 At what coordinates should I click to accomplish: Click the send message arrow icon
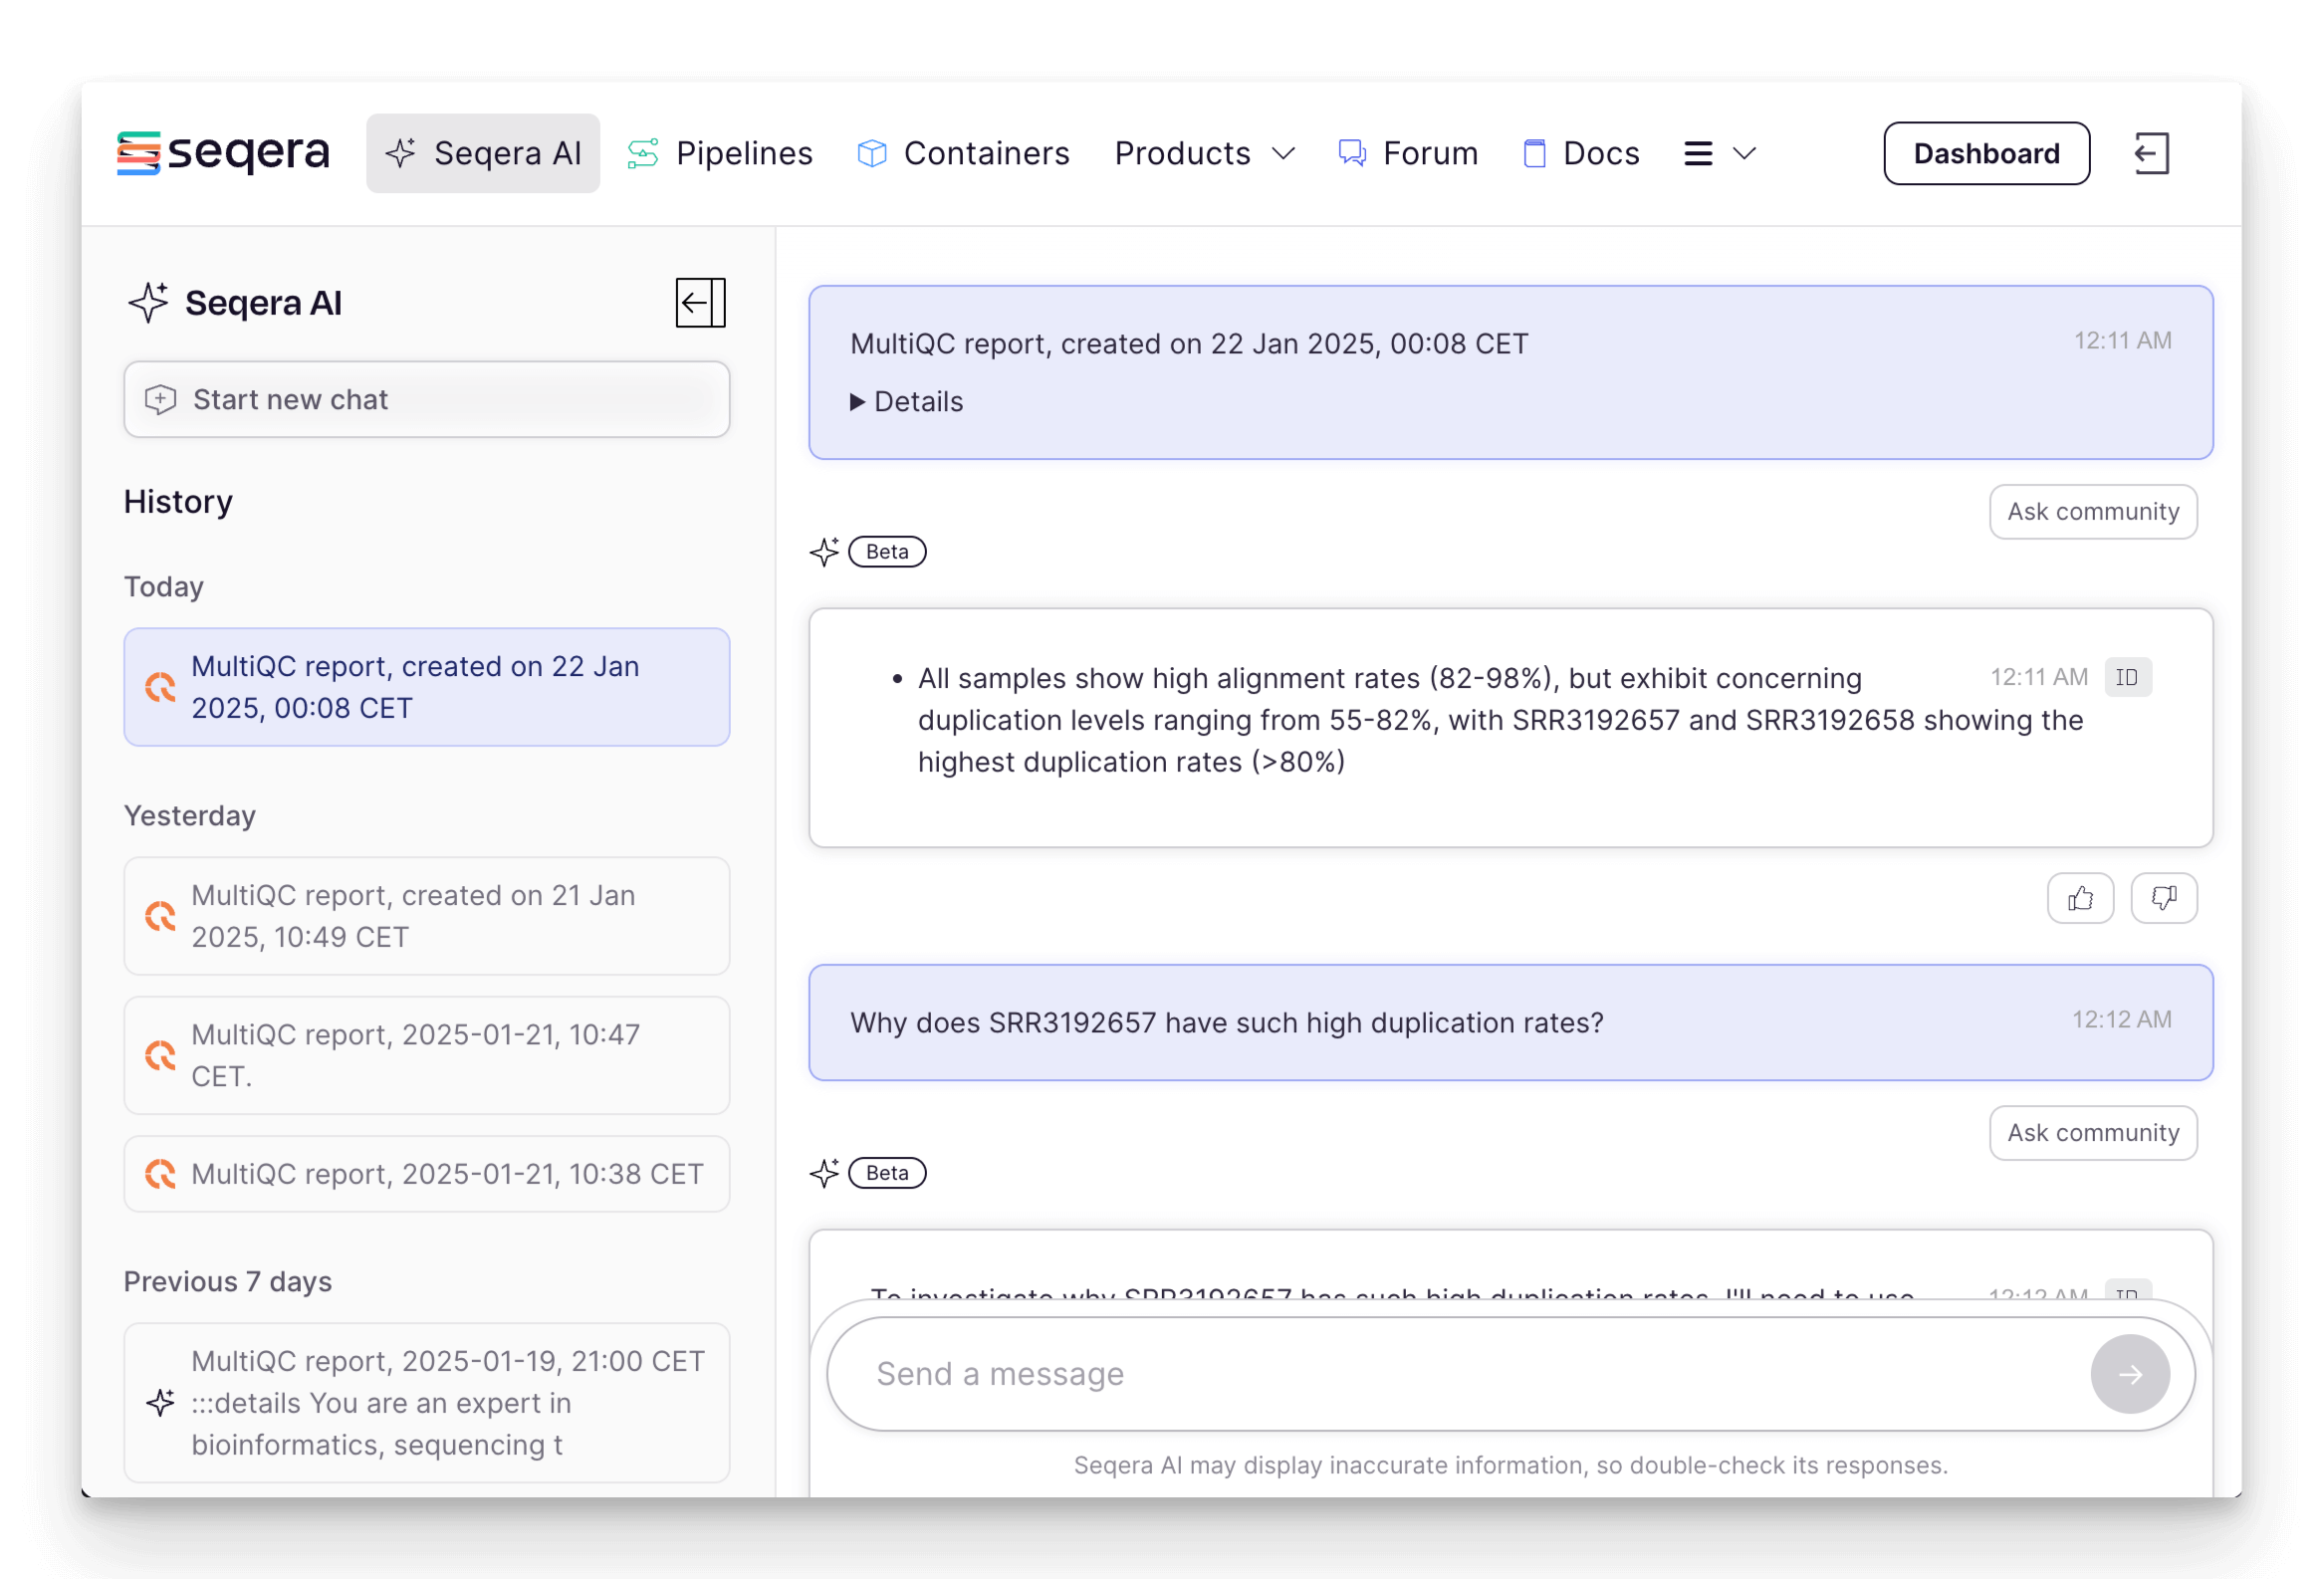point(2132,1375)
